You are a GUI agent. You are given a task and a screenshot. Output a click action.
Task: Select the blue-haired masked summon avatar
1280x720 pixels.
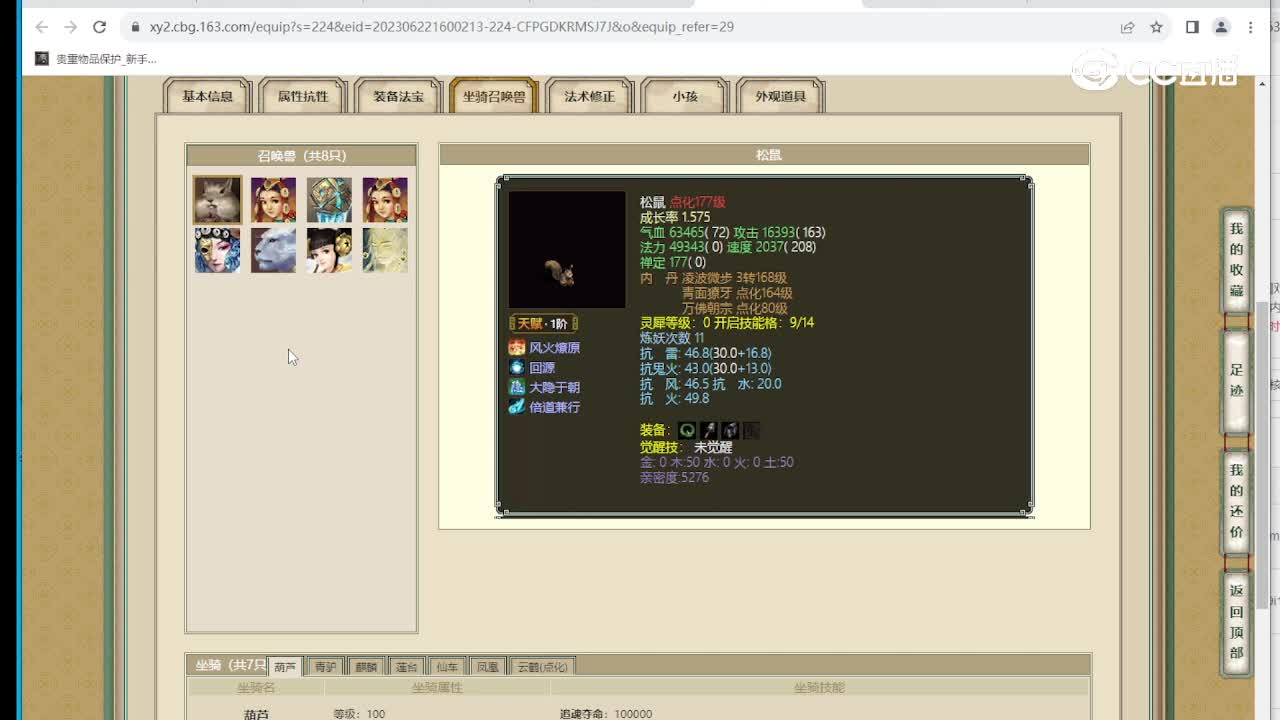tap(217, 250)
